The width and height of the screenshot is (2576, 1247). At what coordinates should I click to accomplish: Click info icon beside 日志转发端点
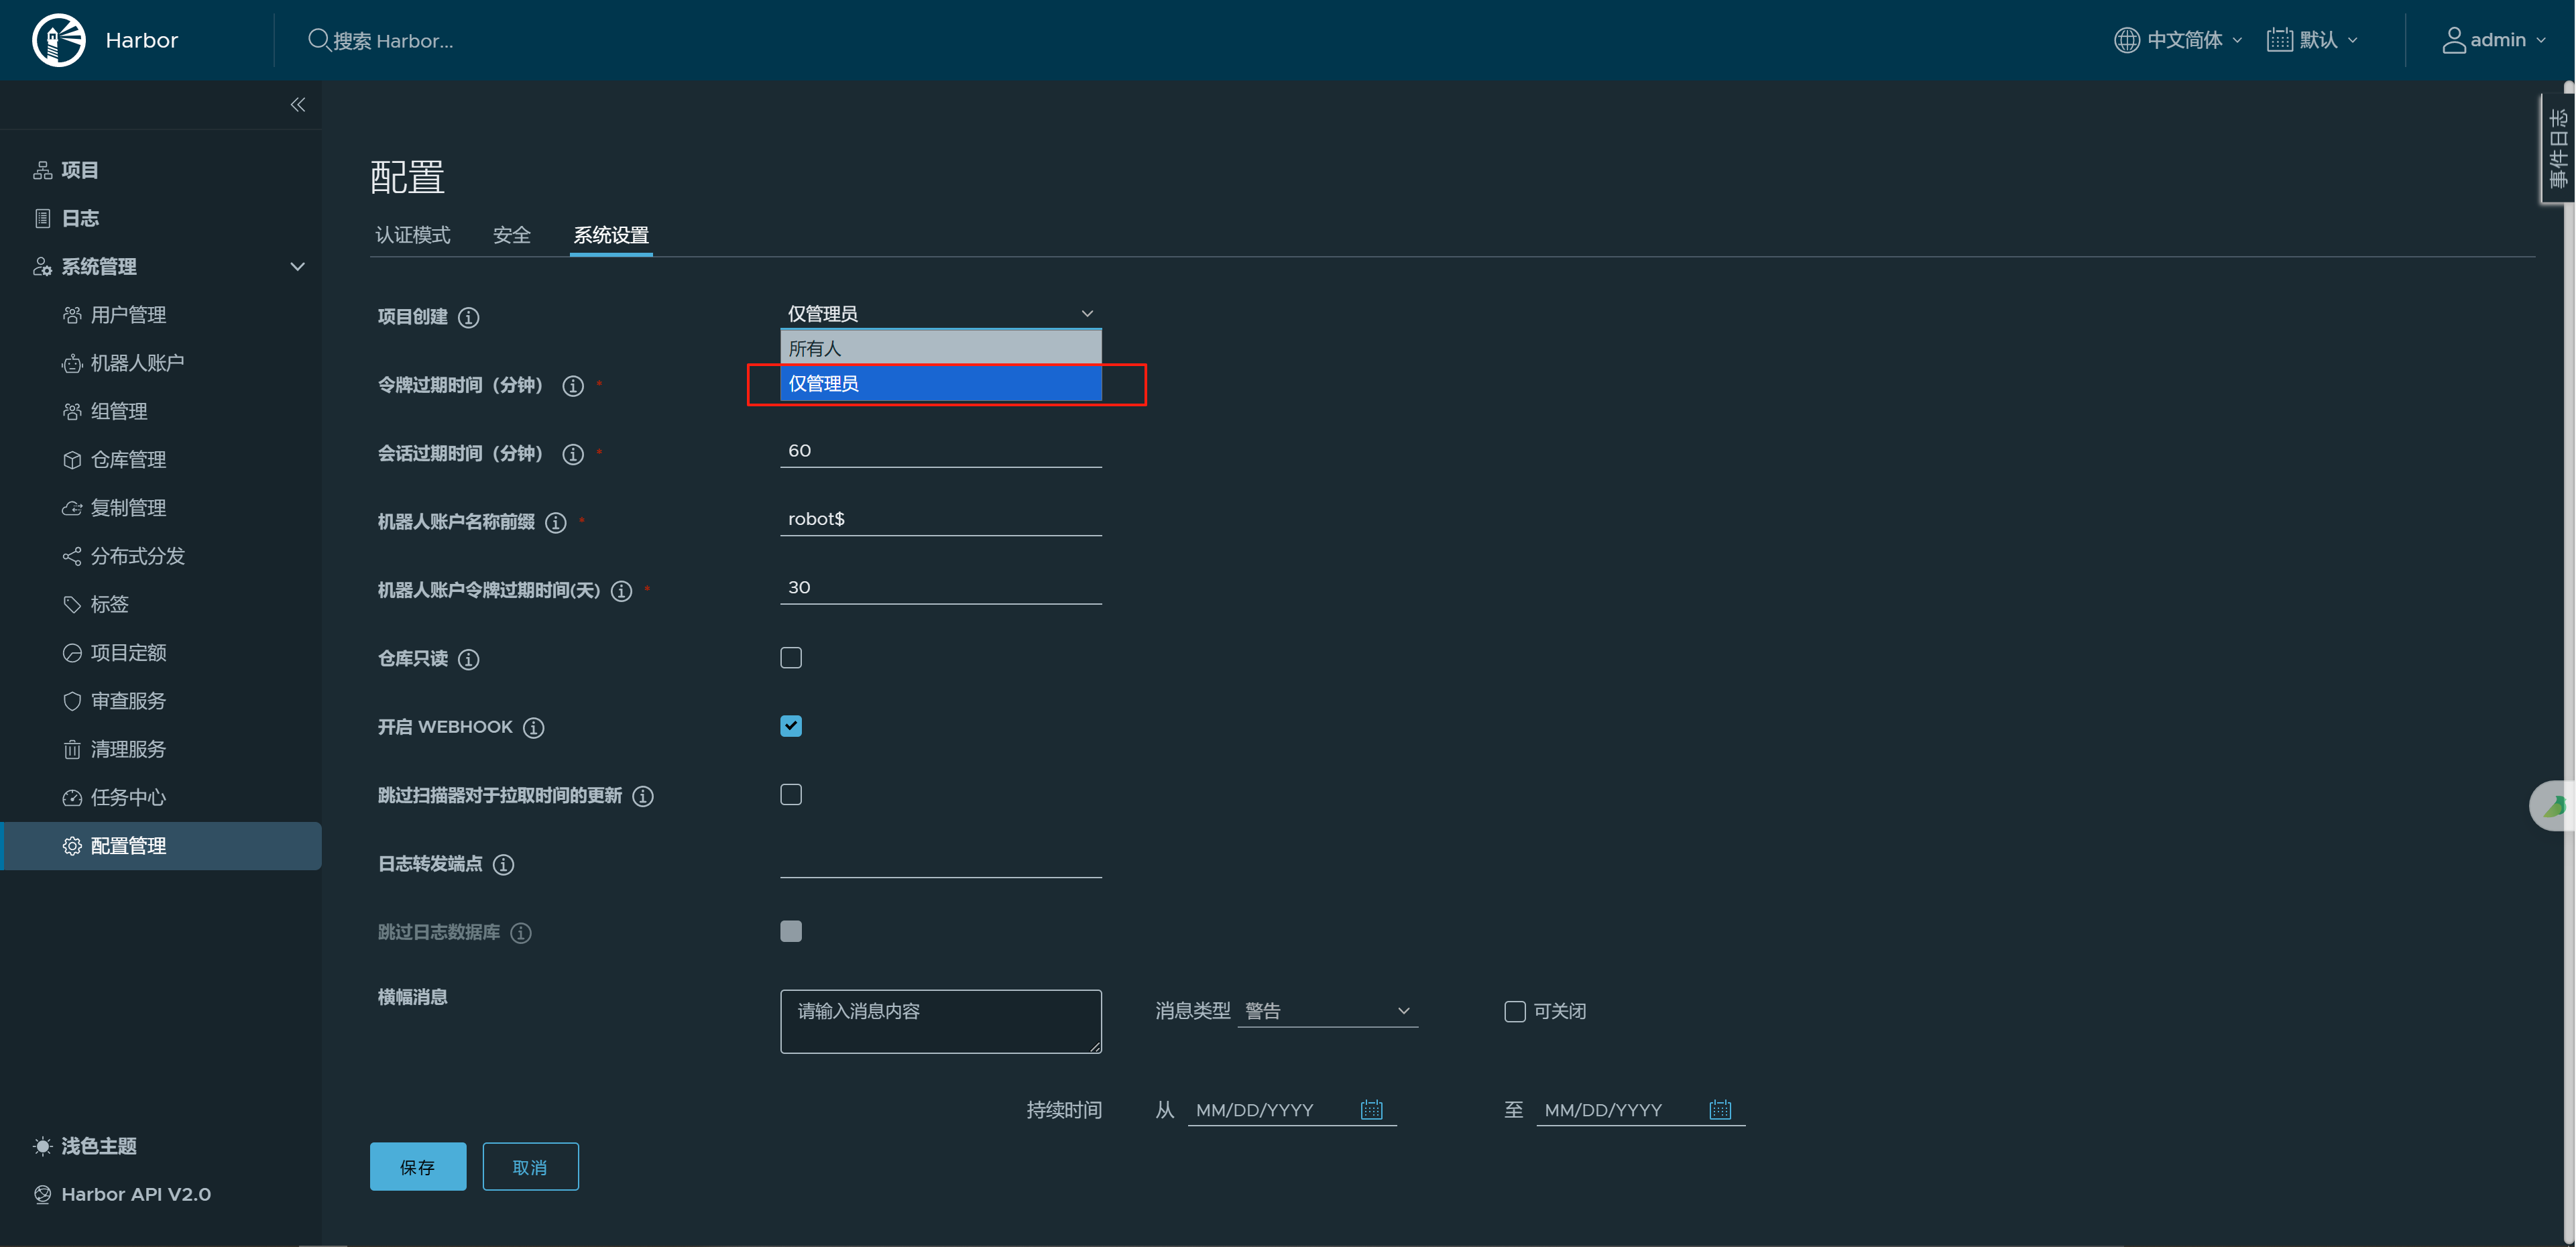tap(504, 865)
